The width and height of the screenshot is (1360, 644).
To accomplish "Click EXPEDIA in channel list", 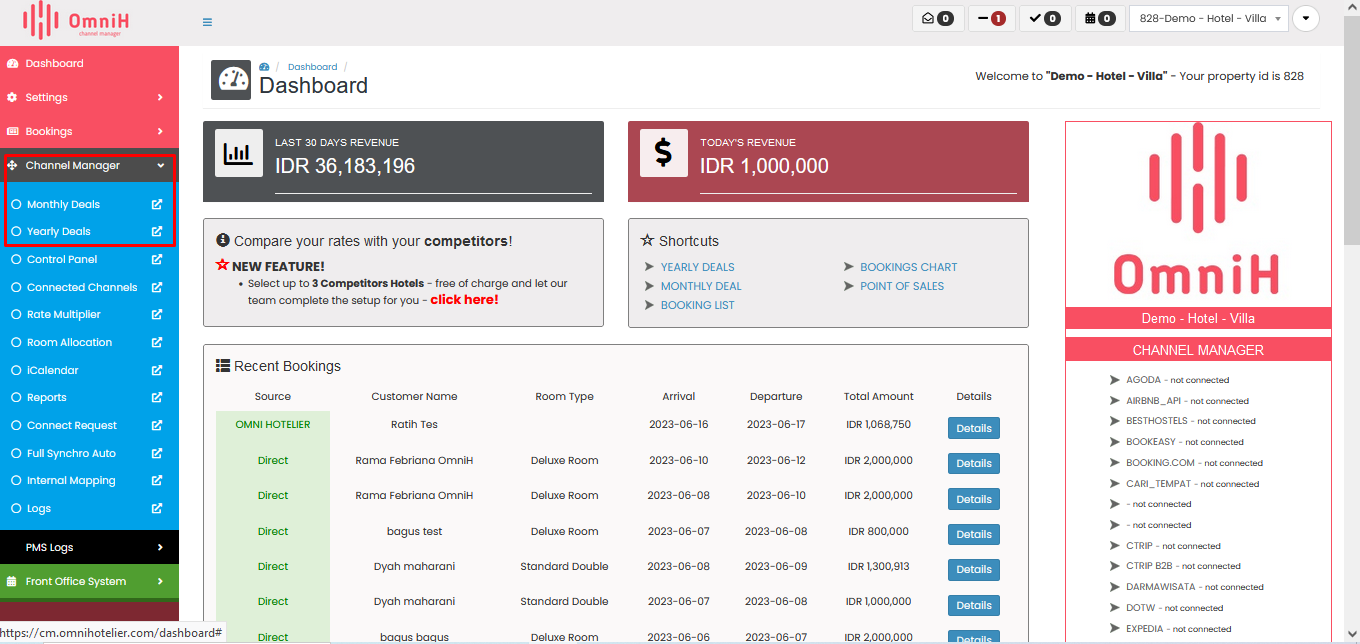I will pyautogui.click(x=1145, y=629).
